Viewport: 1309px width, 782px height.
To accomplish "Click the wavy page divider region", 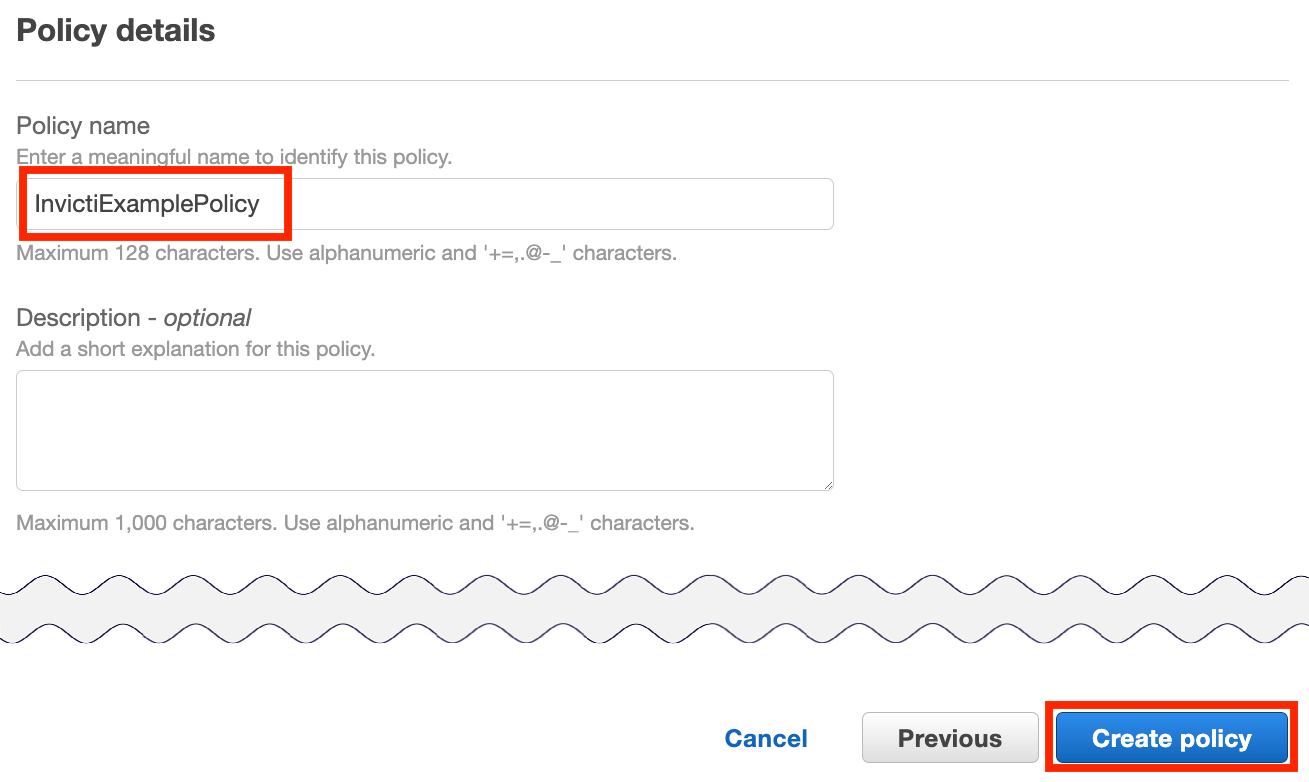I will tap(654, 603).
